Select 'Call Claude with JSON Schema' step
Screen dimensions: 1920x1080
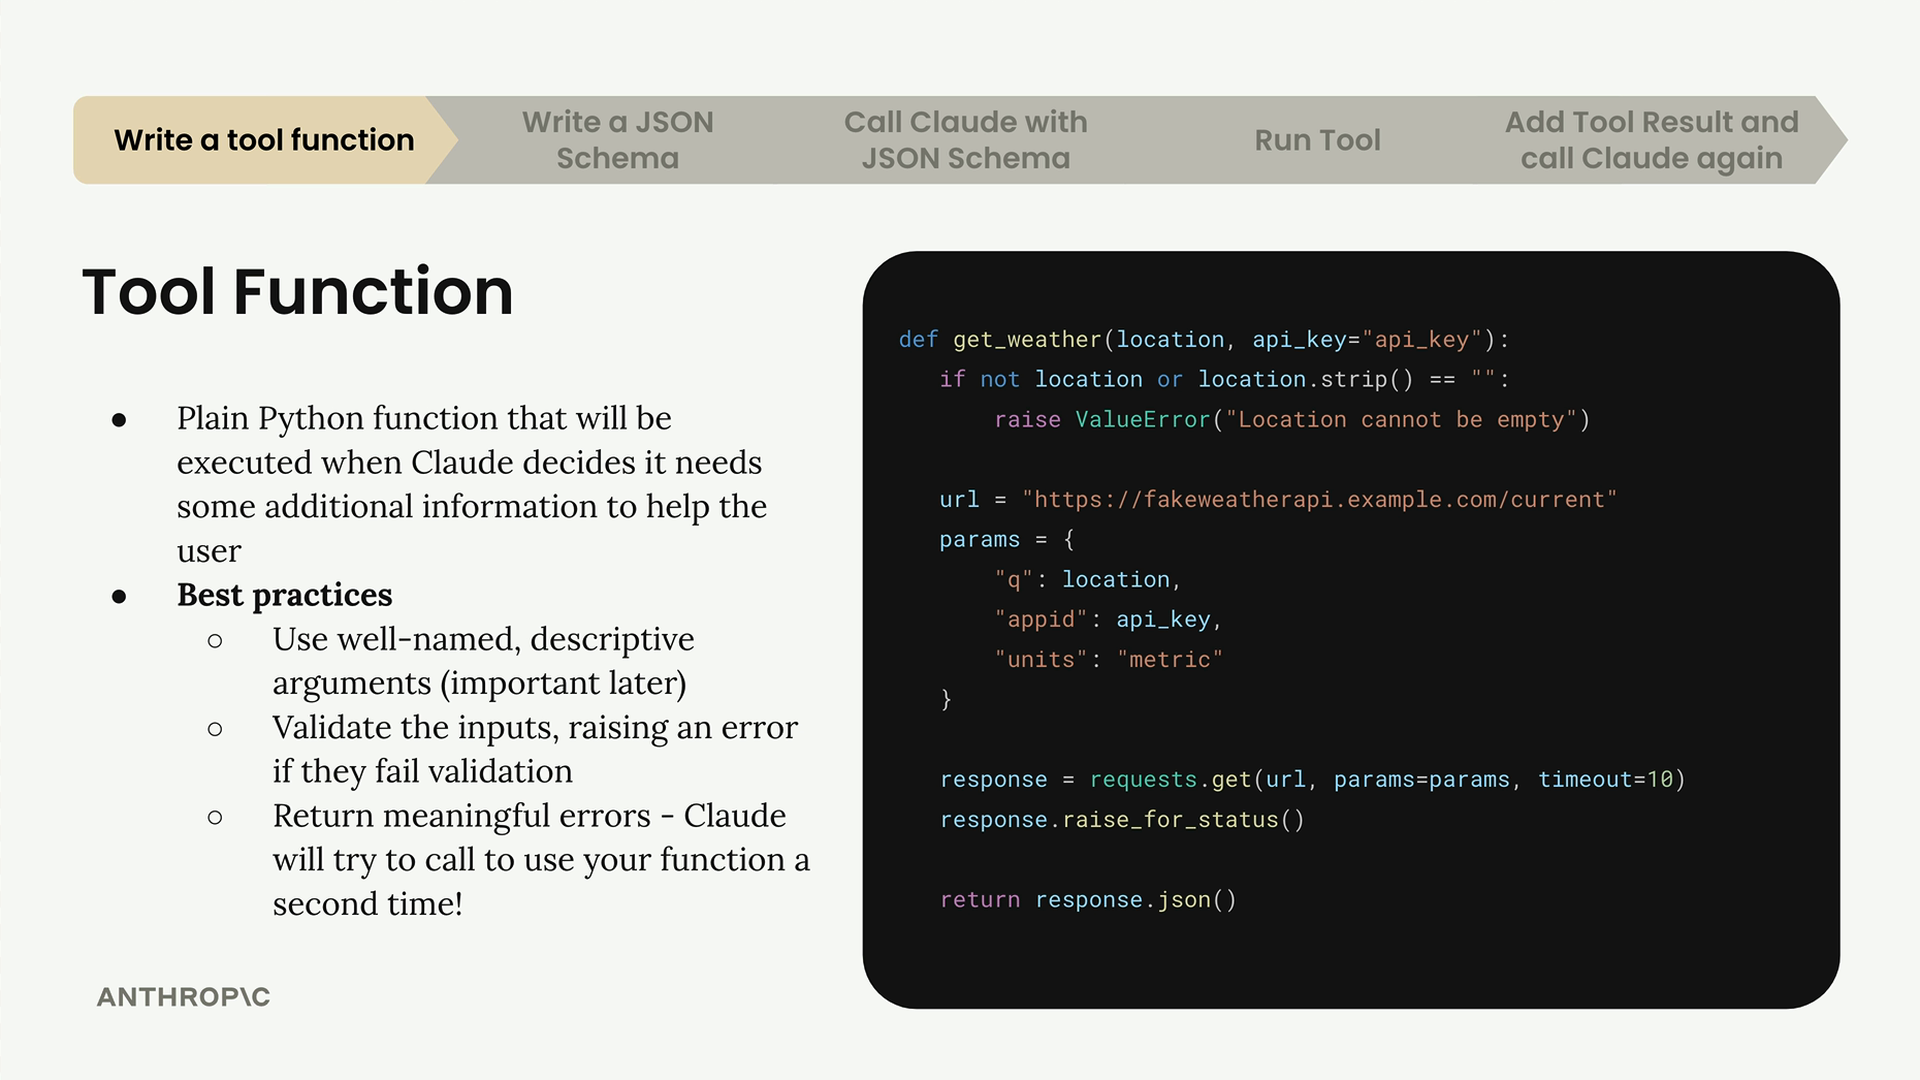click(966, 140)
